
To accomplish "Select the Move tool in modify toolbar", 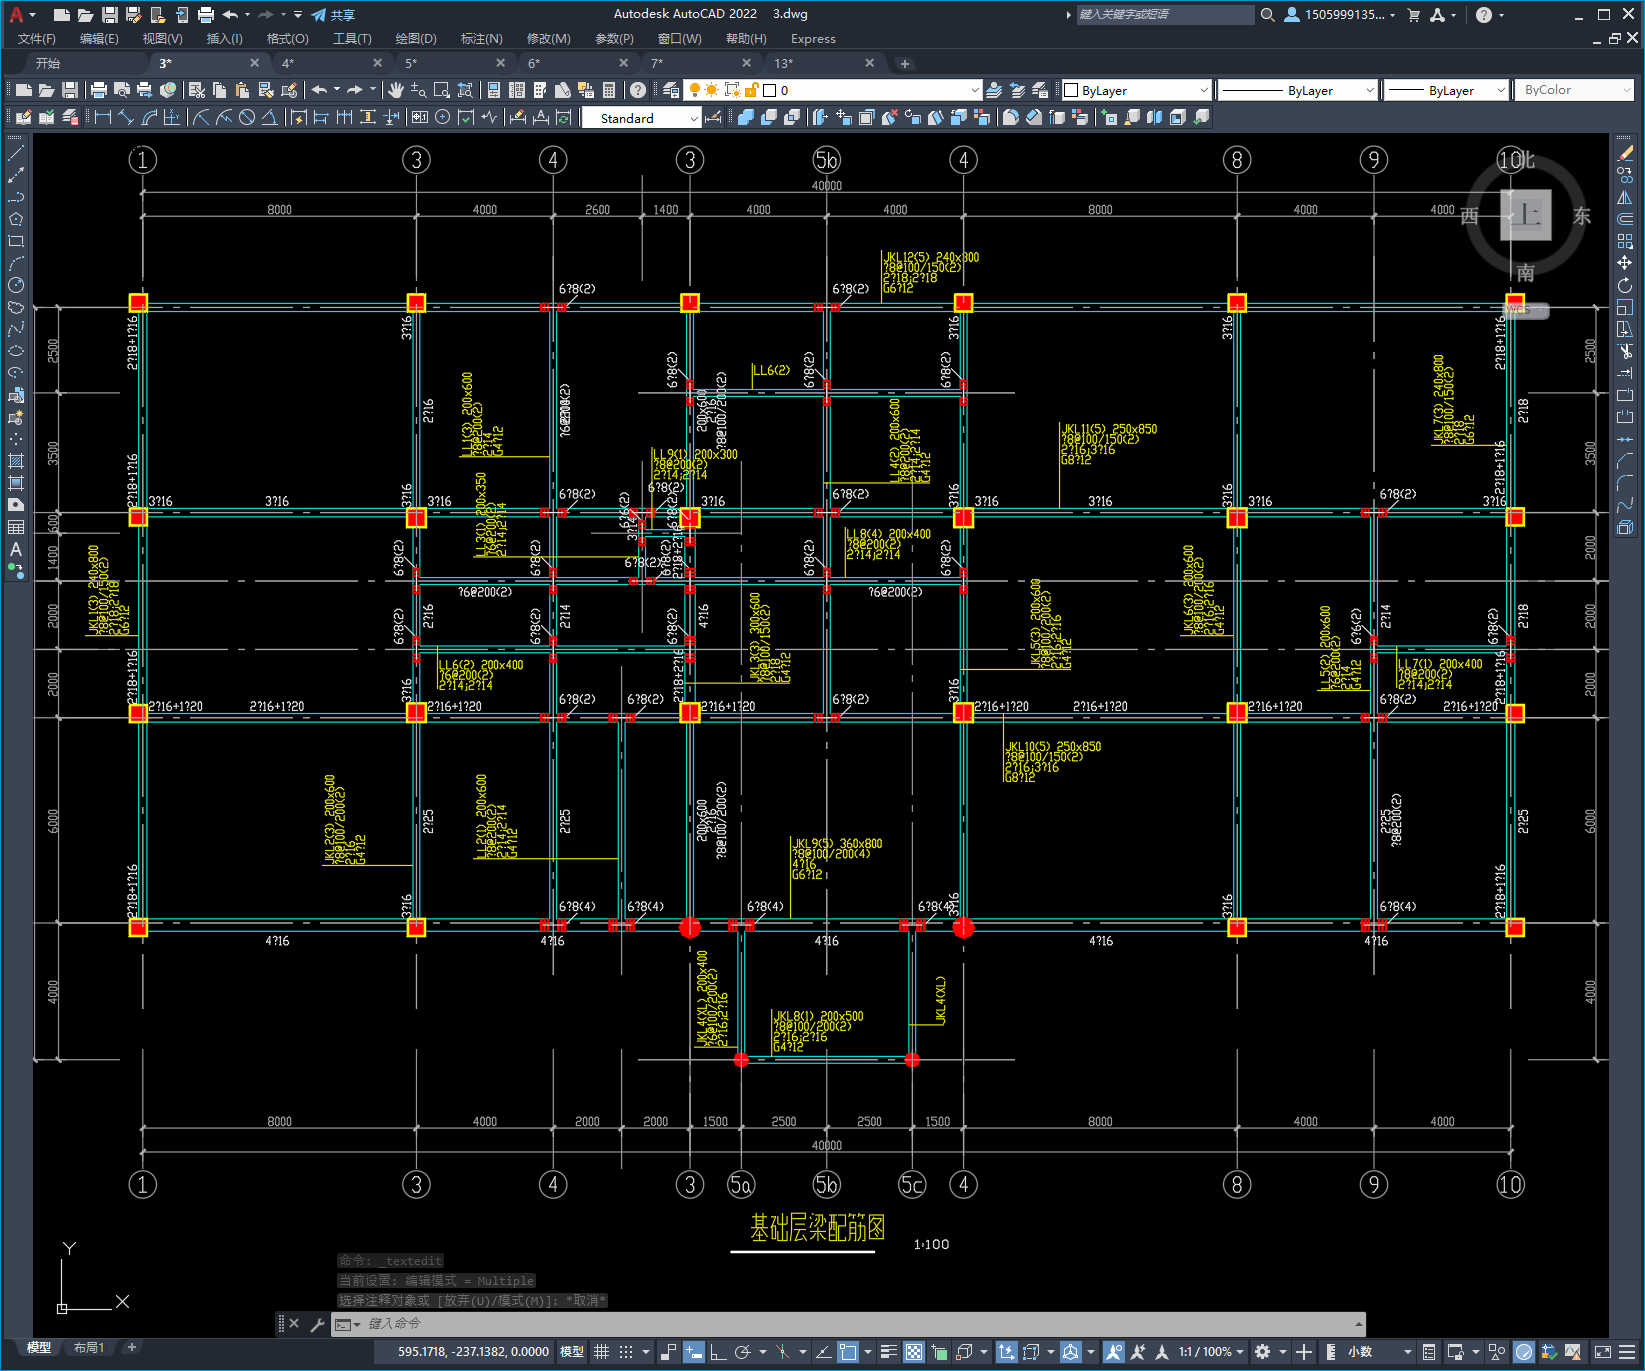I will click(x=1625, y=263).
